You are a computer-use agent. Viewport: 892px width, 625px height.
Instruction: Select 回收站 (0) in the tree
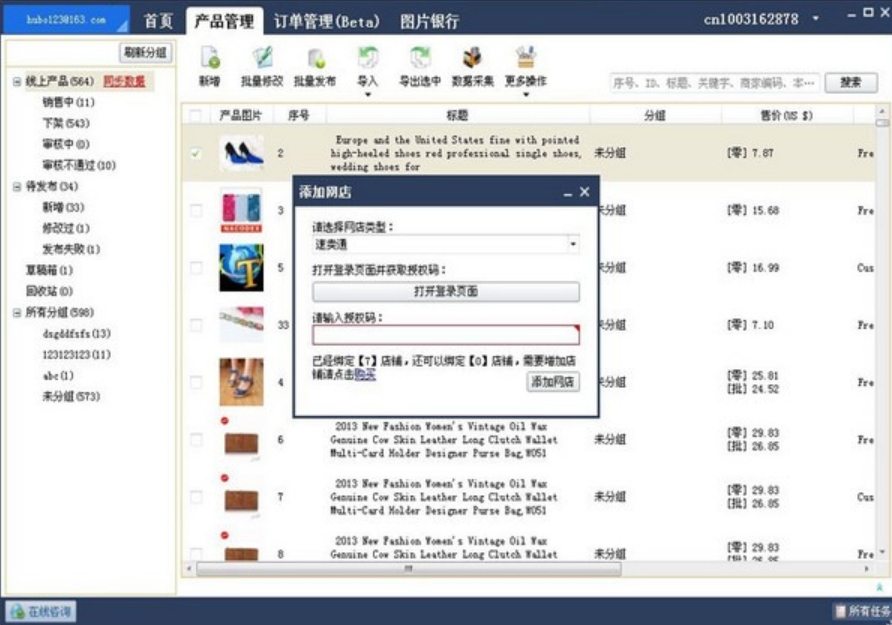49,291
